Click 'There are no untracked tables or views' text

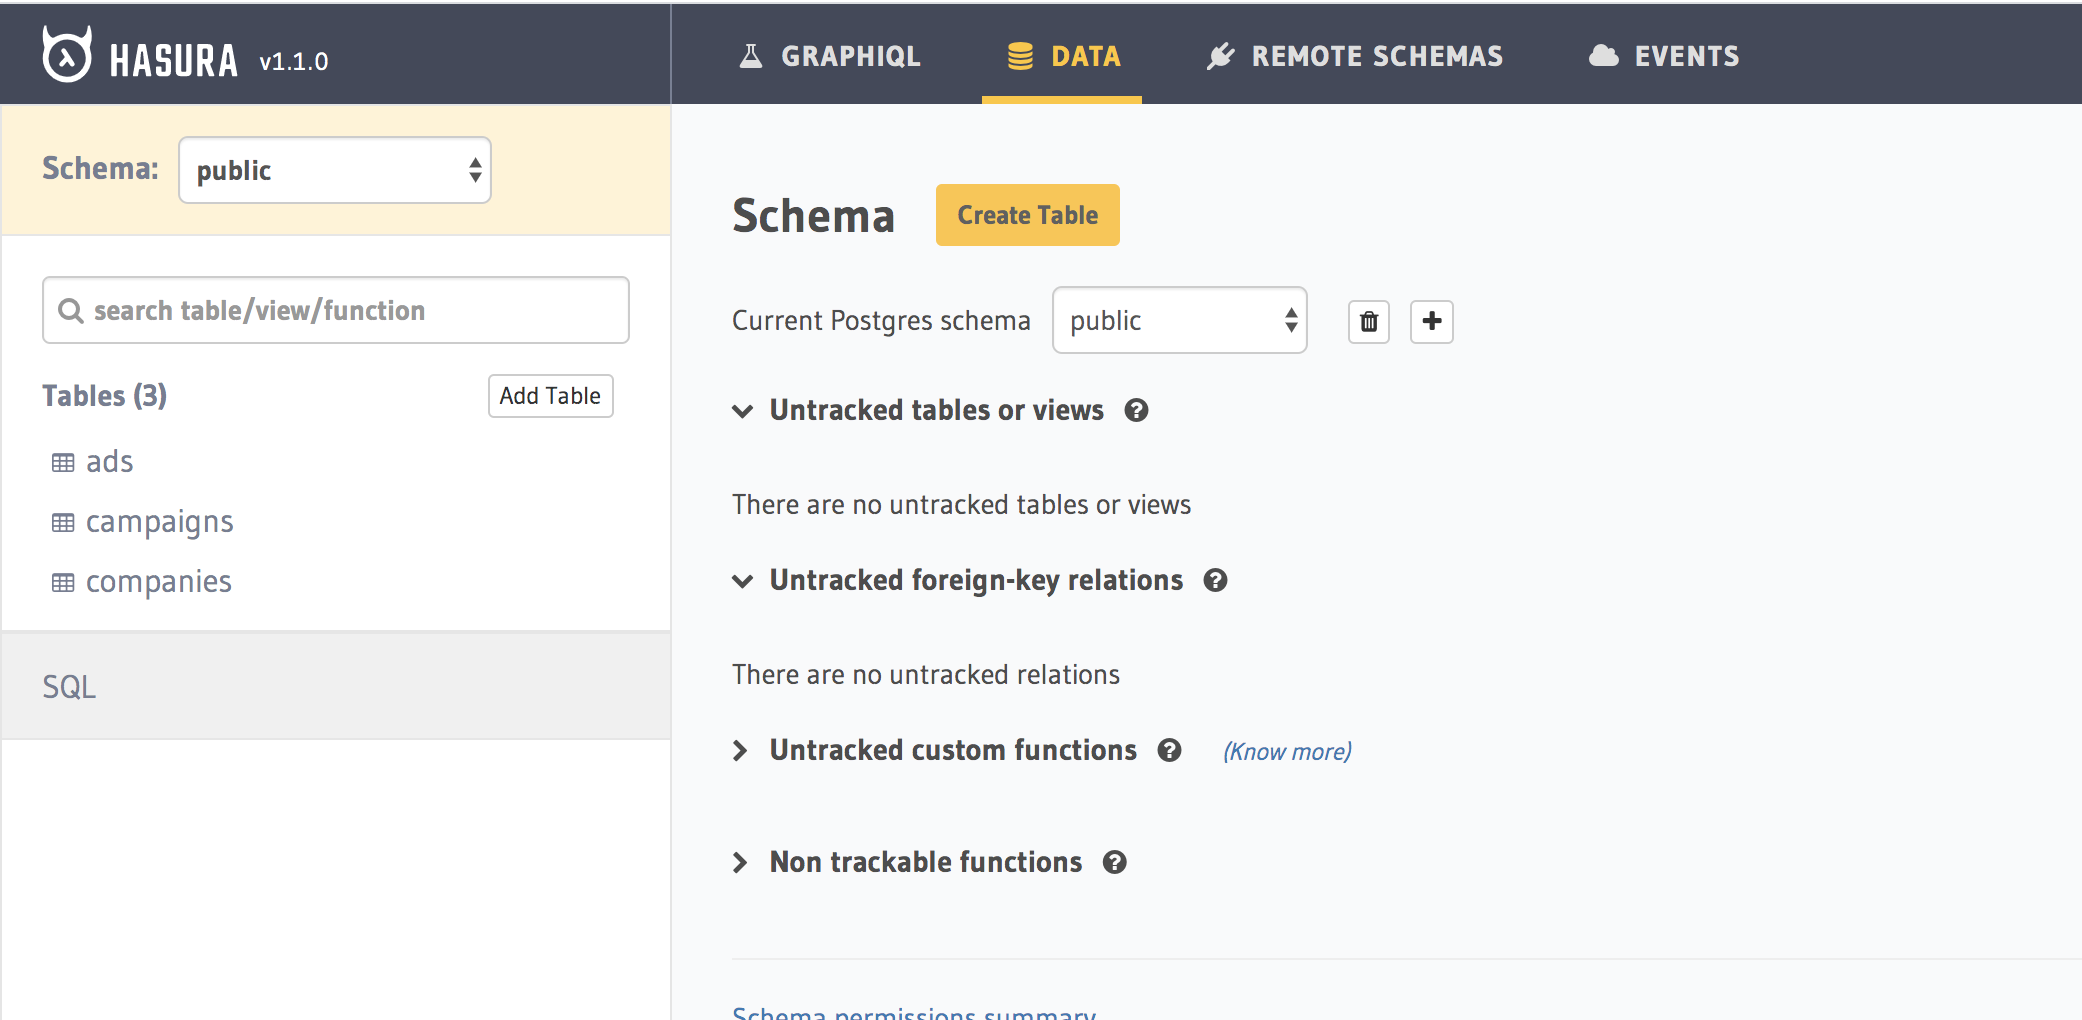962,504
